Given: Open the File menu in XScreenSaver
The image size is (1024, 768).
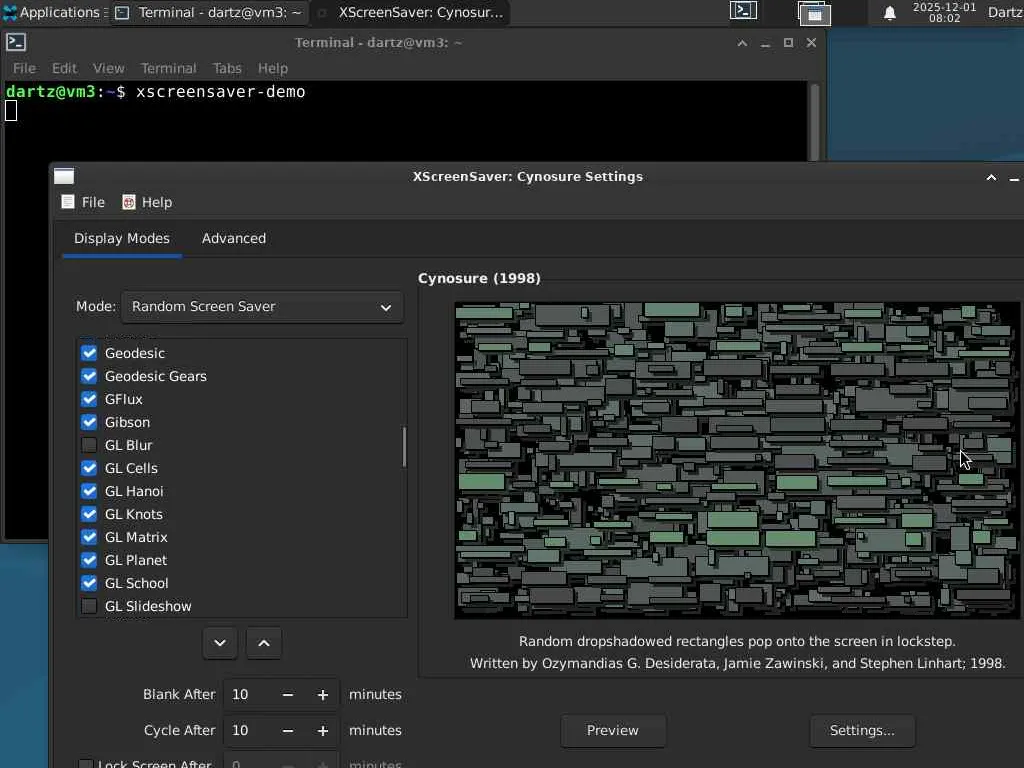Looking at the screenshot, I should 83,202.
